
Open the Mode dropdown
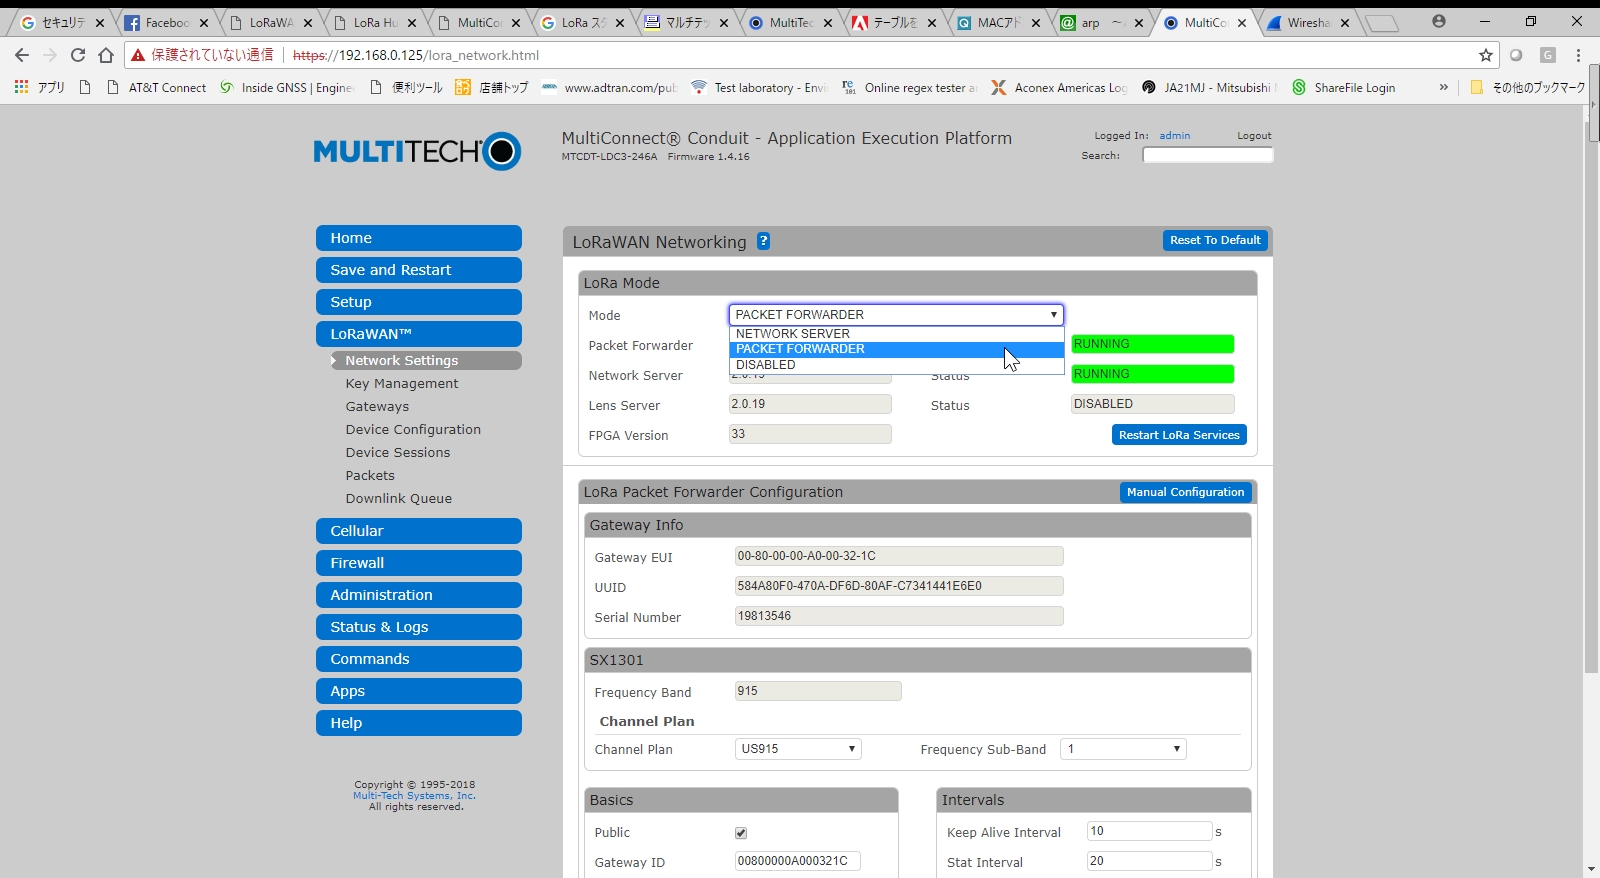(896, 315)
